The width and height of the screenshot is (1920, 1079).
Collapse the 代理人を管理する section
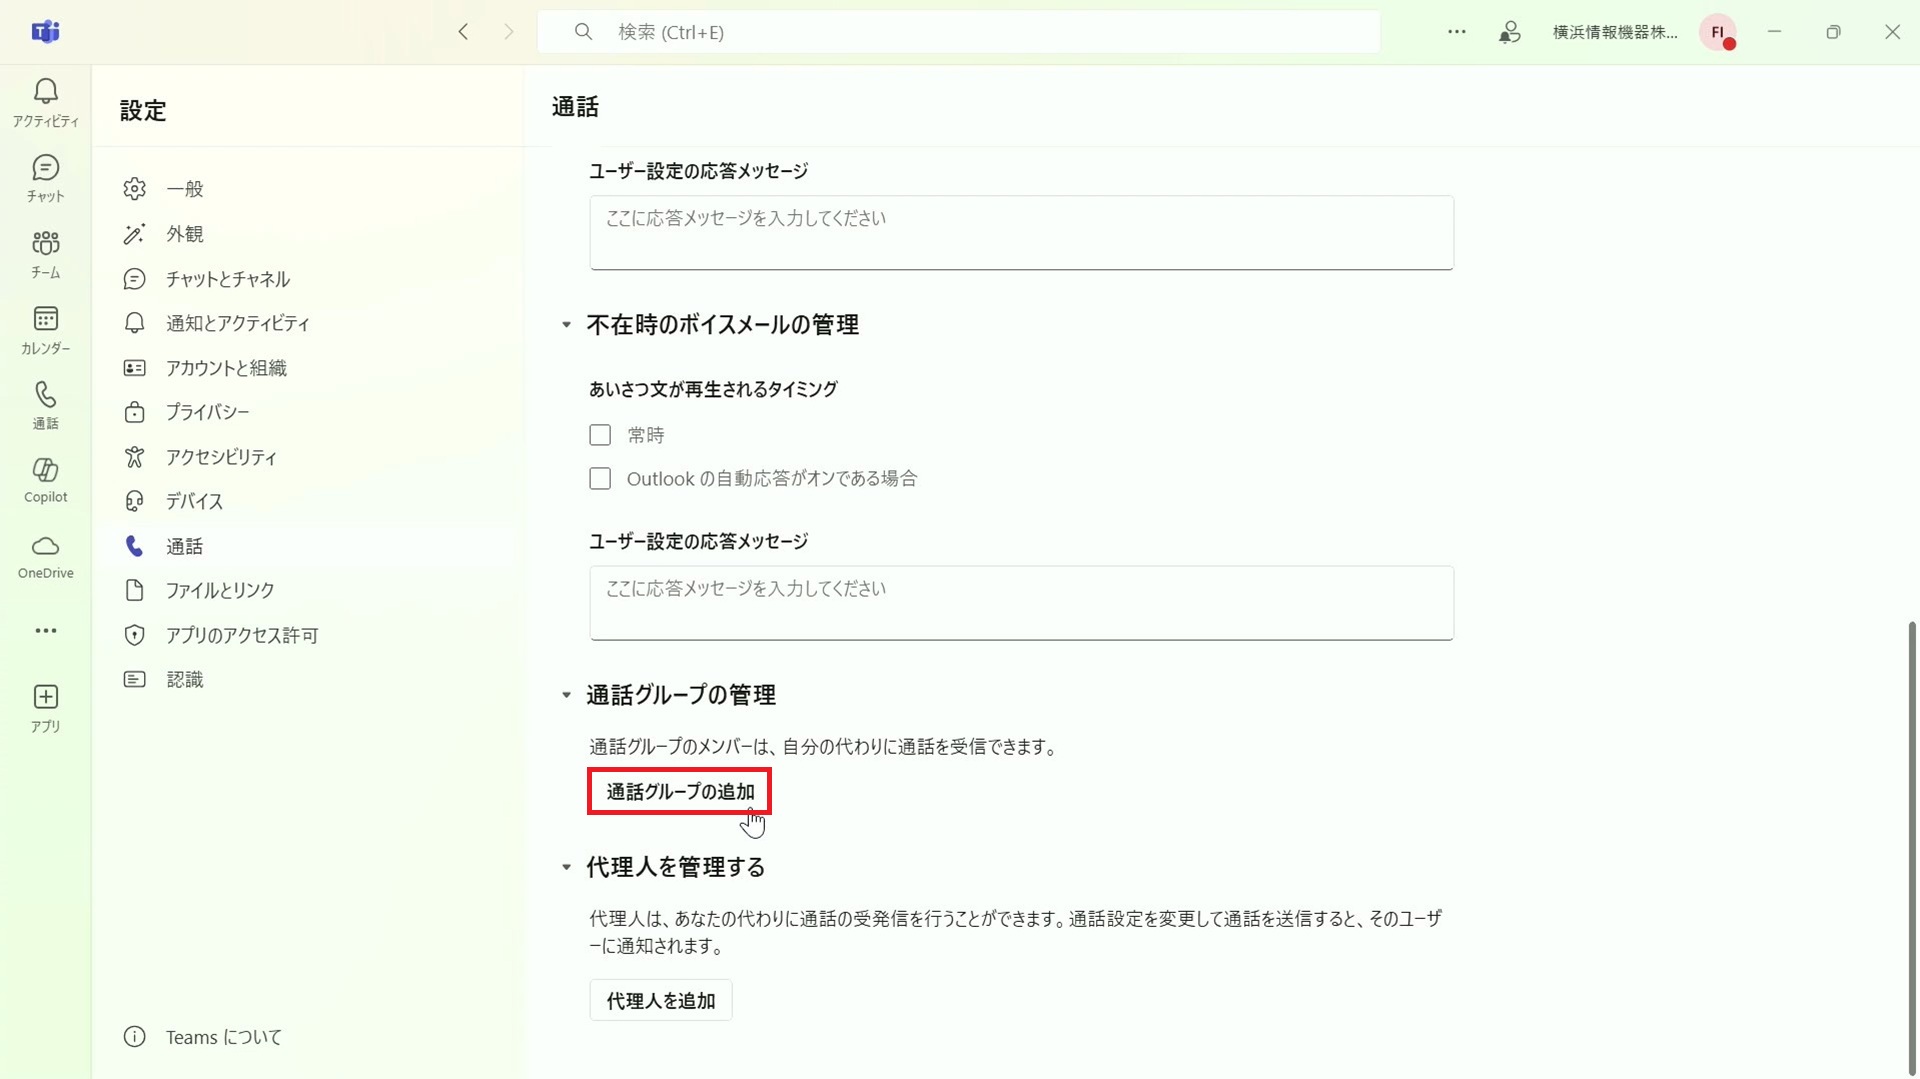pyautogui.click(x=566, y=867)
